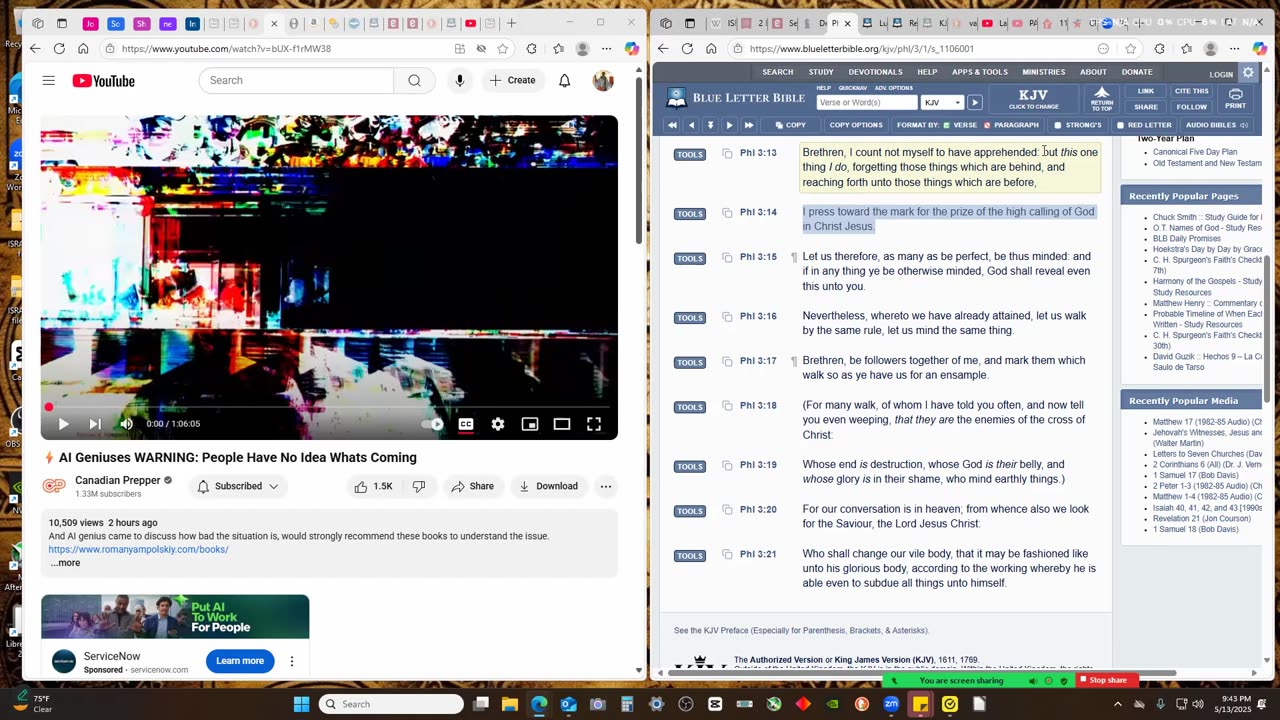Open TOOLS for Phl 3:17
The height and width of the screenshot is (720, 1280).
pos(689,362)
